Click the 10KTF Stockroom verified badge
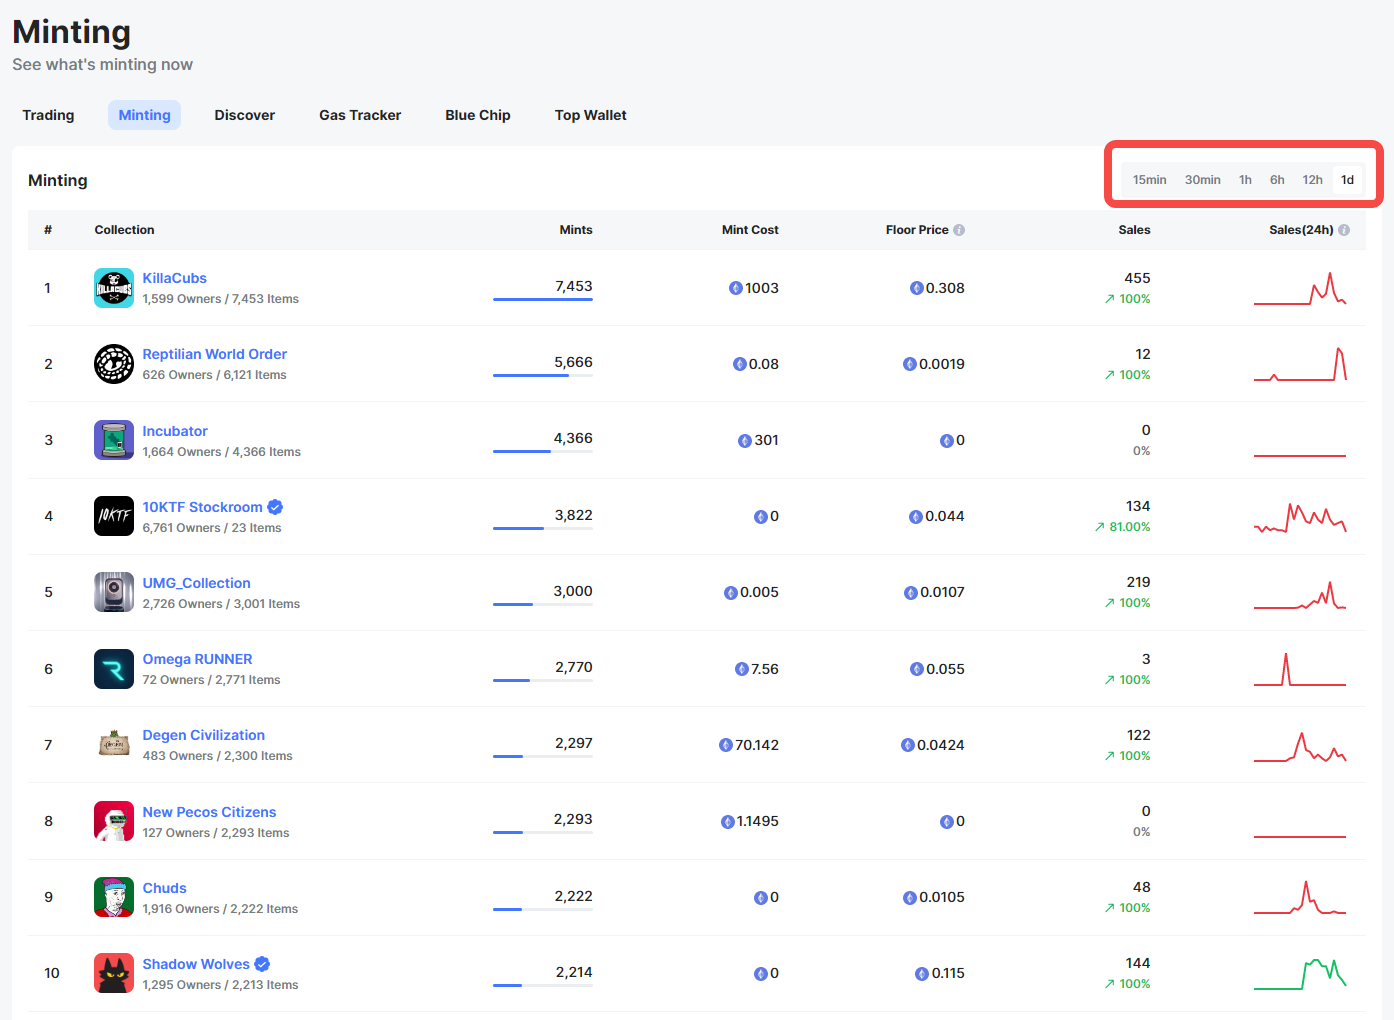This screenshot has width=1394, height=1020. tap(275, 507)
